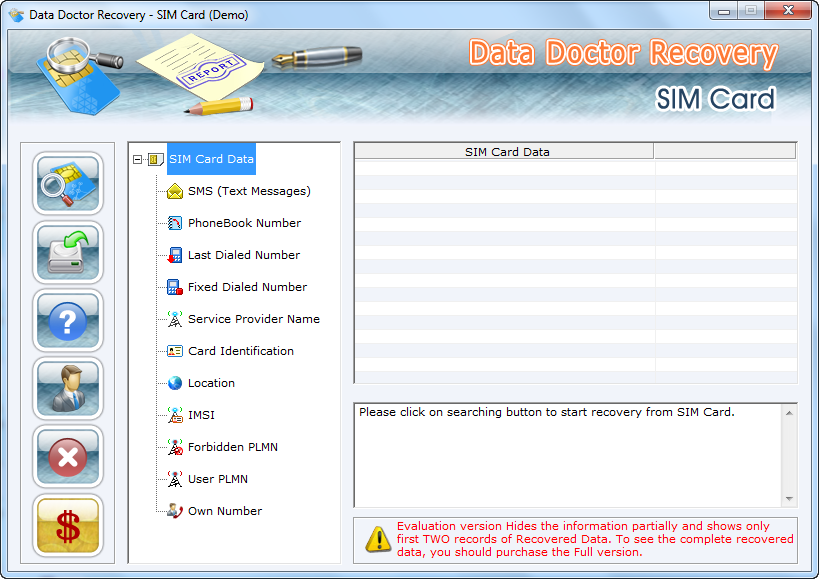Image resolution: width=819 pixels, height=579 pixels.
Task: Open Service Provider Name entry
Action: click(x=254, y=319)
